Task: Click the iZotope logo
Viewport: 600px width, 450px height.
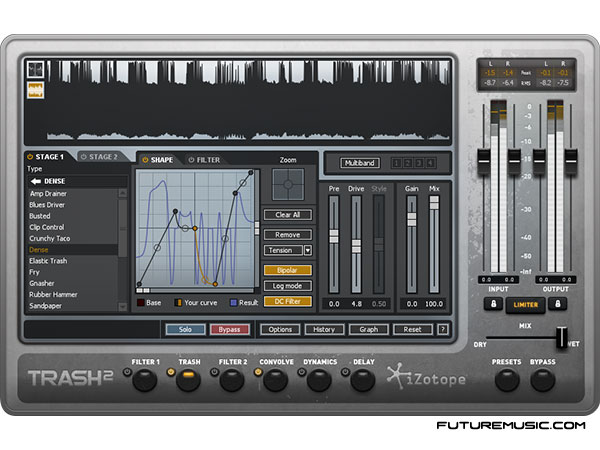Action: click(x=426, y=377)
